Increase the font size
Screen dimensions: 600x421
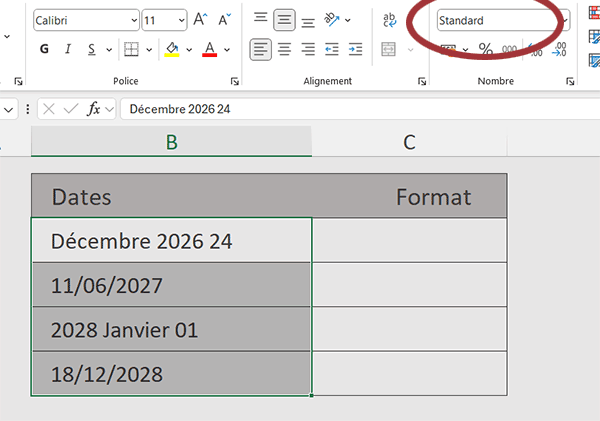click(x=200, y=20)
